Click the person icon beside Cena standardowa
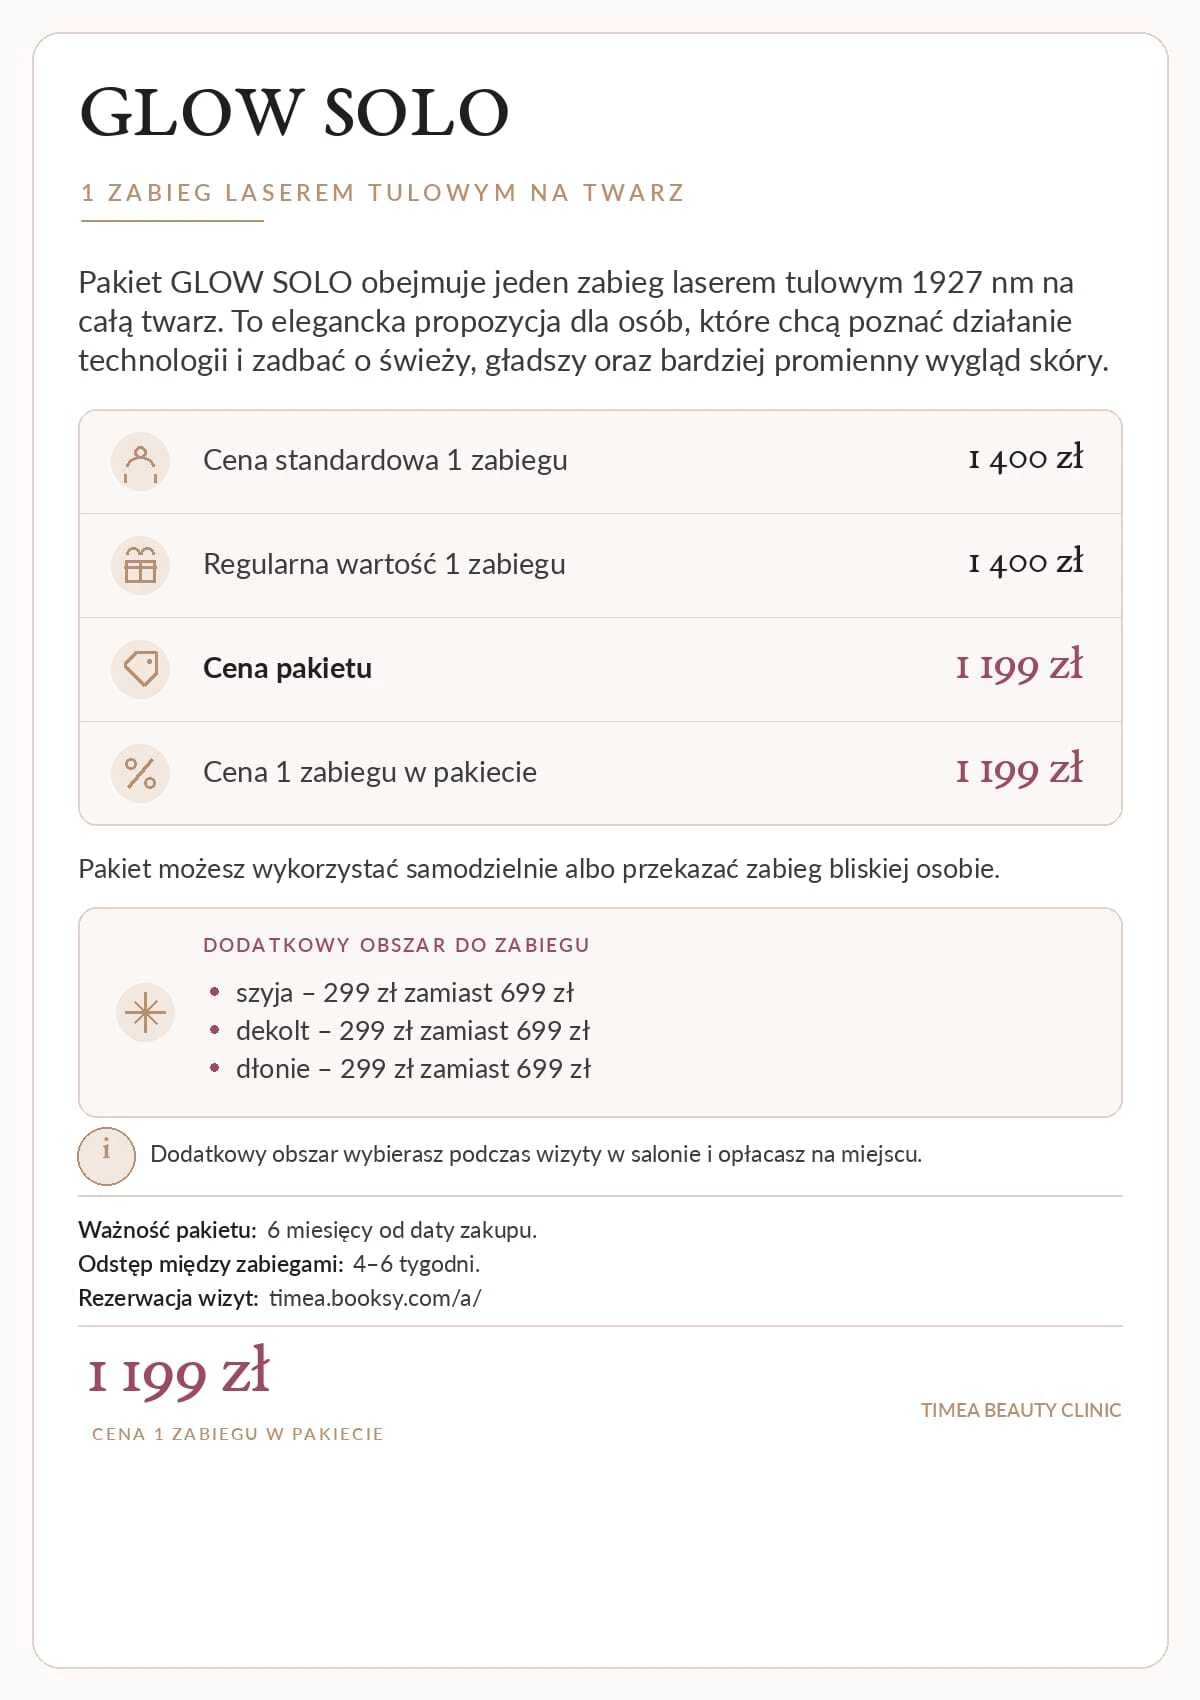 point(140,461)
